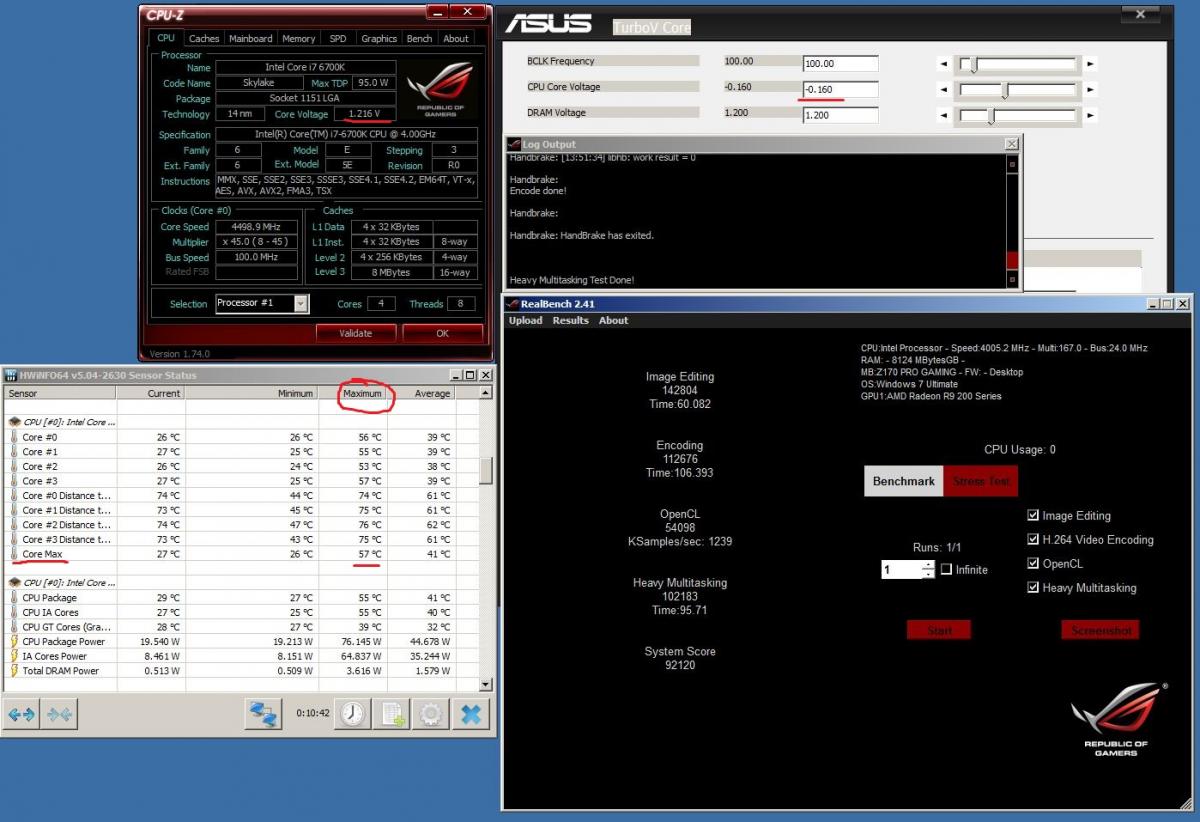
Task: Click CPU Core Voltage -0.160 input field
Action: tap(840, 90)
